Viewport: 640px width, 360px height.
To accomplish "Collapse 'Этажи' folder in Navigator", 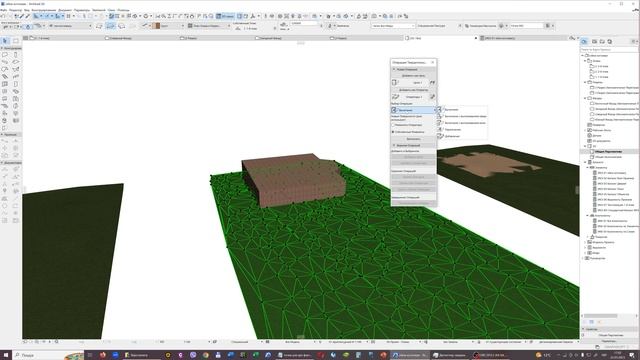I will coord(585,61).
